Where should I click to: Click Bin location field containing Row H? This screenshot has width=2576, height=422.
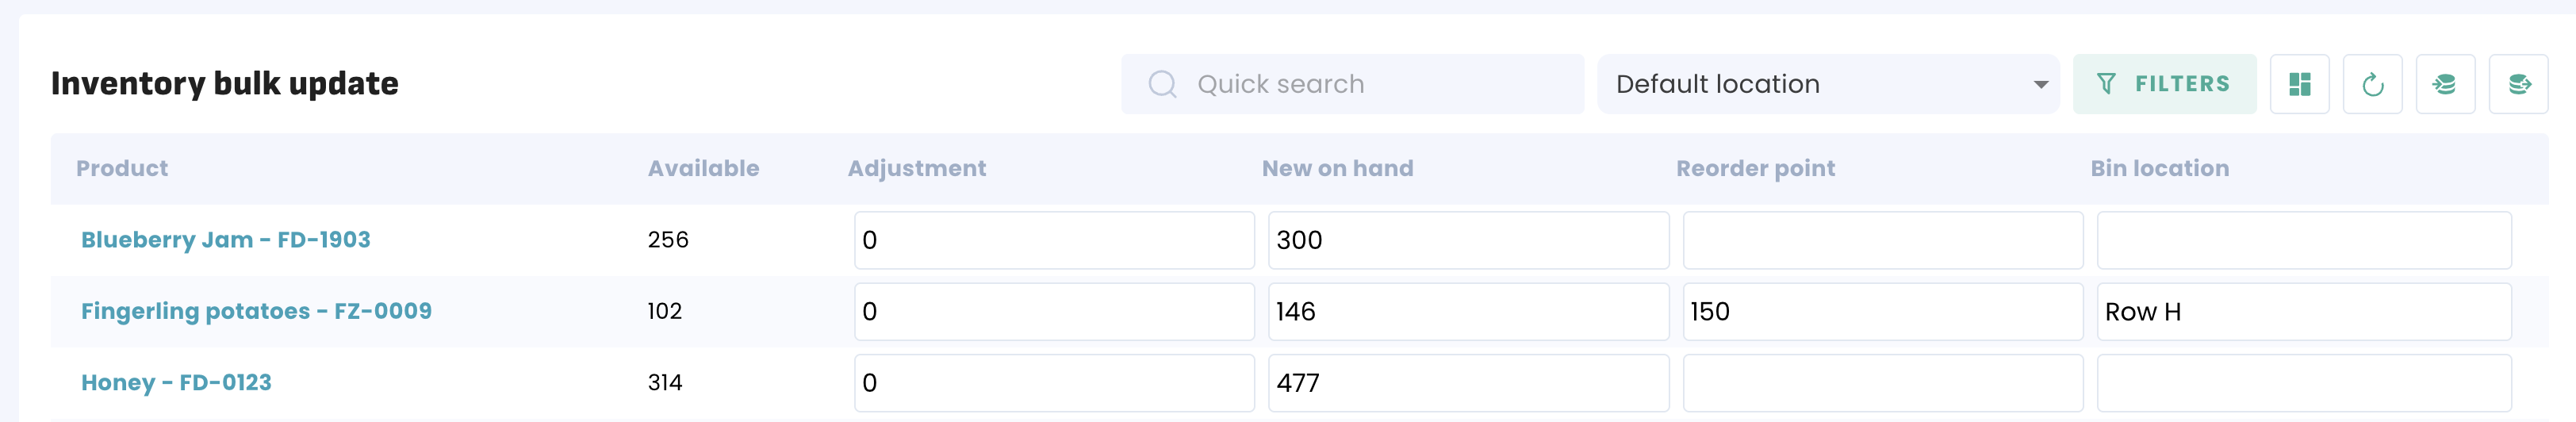[2303, 311]
